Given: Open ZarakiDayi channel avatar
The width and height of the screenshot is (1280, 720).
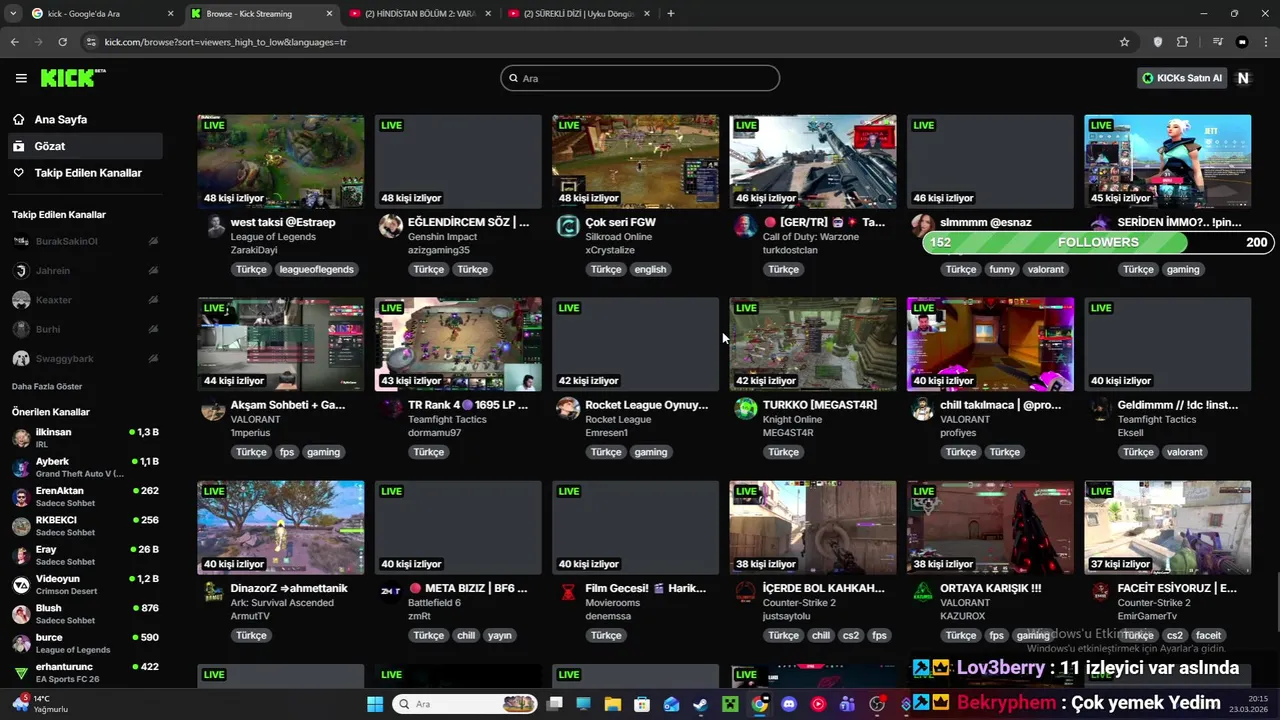Looking at the screenshot, I should [214, 225].
